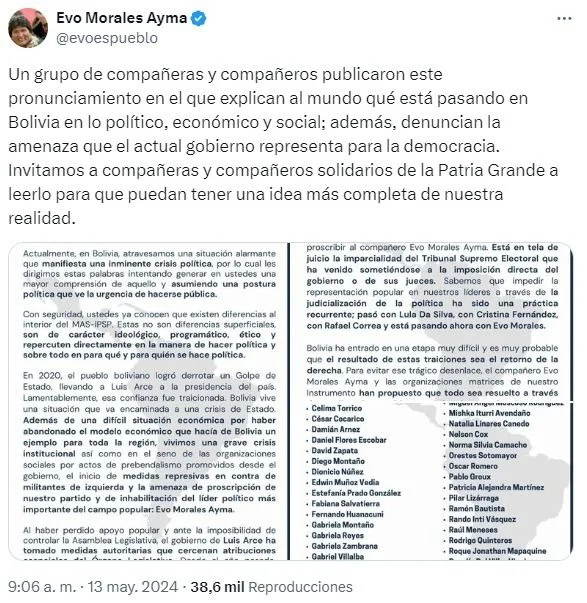
Task: Open image starting 'proscribir al compañero'
Action: pyautogui.click(x=432, y=322)
